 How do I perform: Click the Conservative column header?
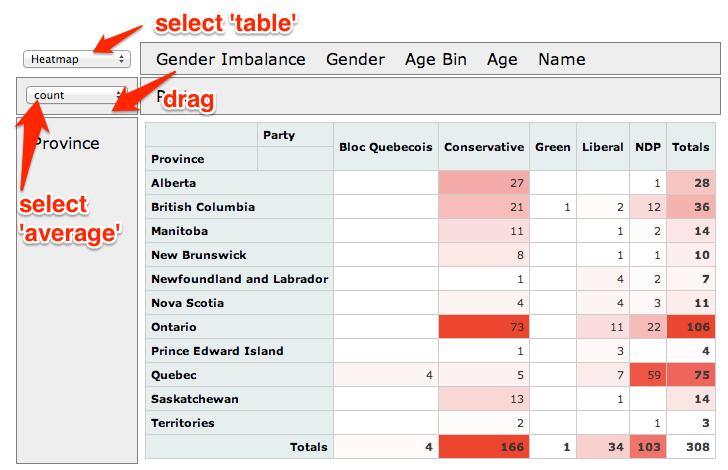point(484,147)
